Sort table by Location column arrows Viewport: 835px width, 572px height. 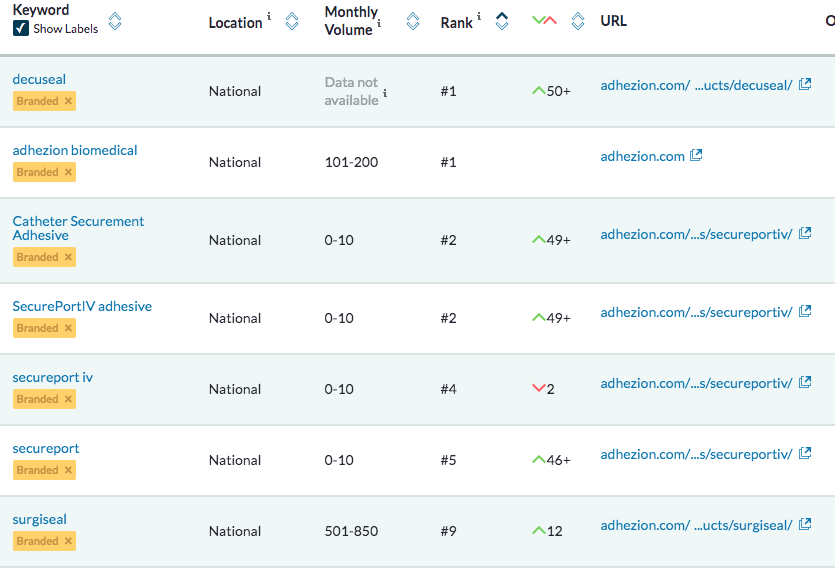292,21
